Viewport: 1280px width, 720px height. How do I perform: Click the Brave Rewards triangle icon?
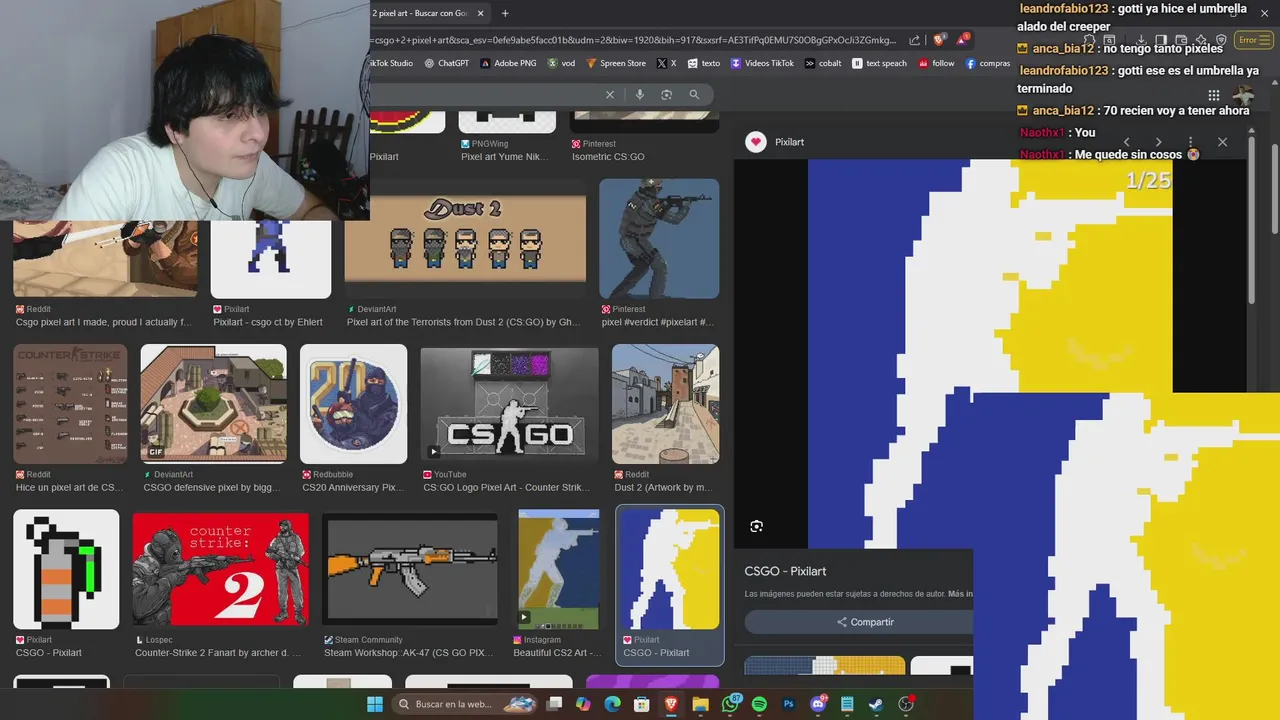962,40
